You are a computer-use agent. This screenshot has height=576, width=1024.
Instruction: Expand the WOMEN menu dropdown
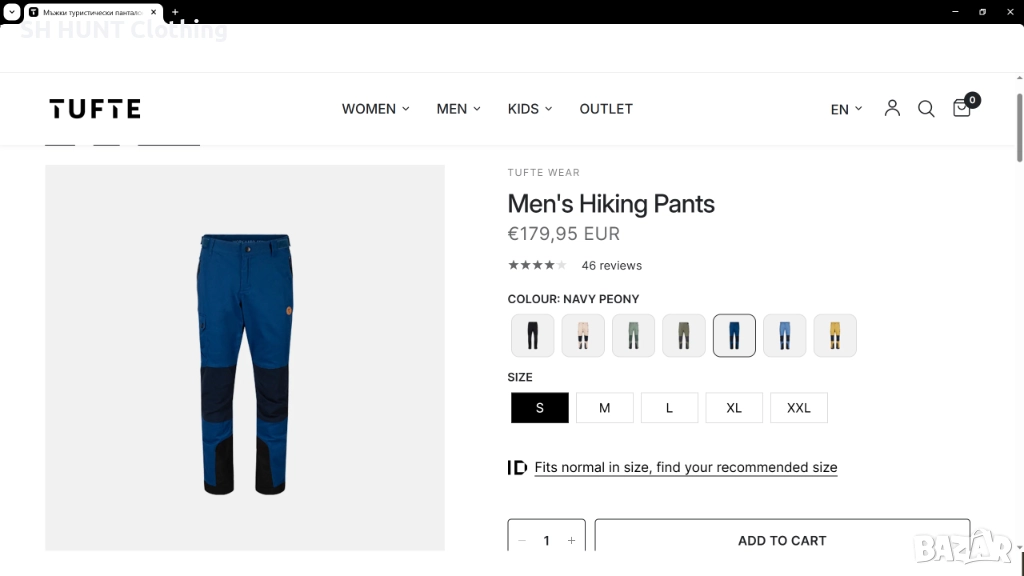click(375, 109)
